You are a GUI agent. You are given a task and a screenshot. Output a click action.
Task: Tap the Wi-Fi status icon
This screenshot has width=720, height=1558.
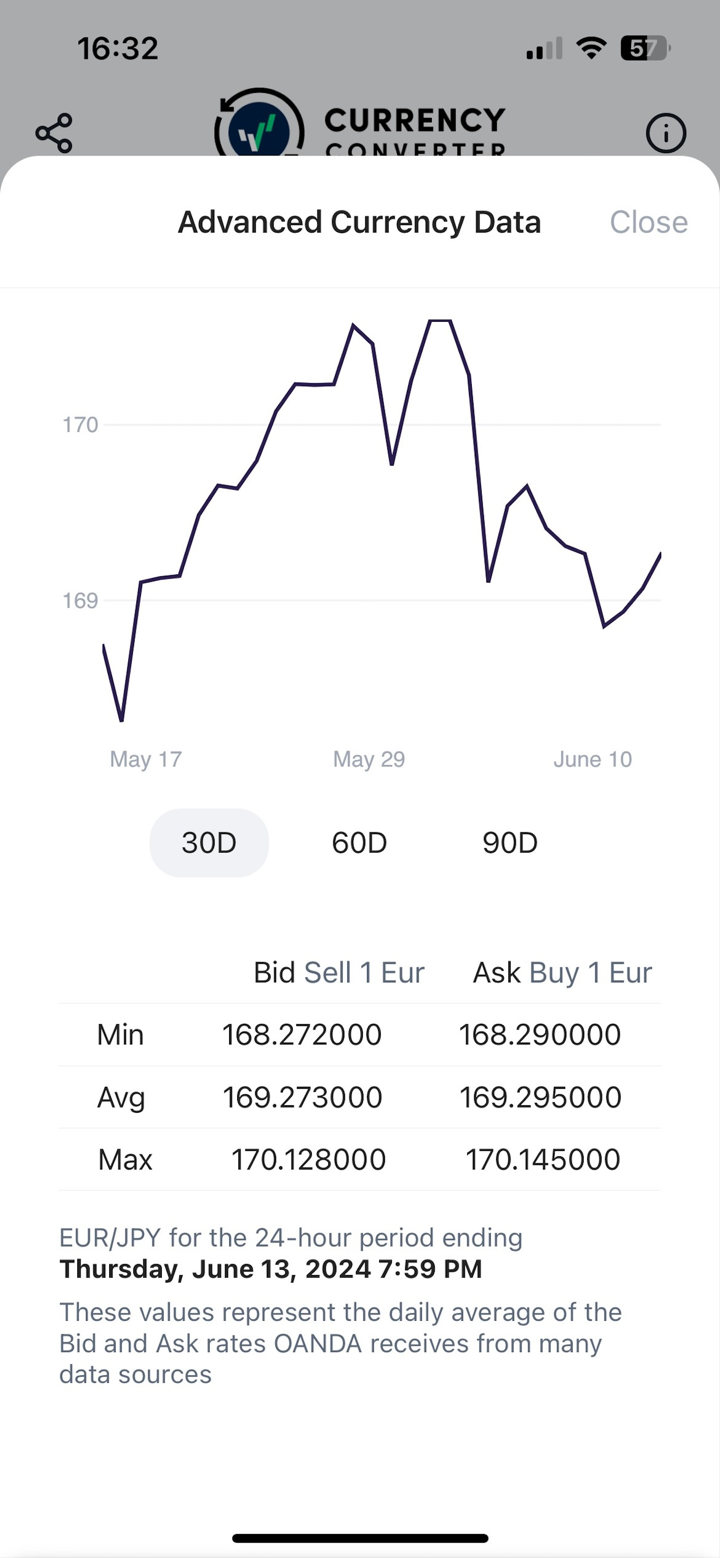[x=592, y=48]
